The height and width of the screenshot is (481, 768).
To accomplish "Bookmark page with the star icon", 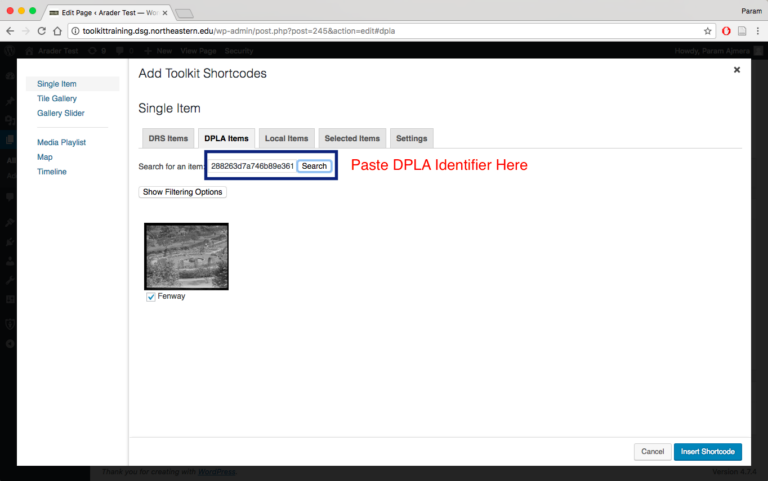I will pyautogui.click(x=707, y=31).
